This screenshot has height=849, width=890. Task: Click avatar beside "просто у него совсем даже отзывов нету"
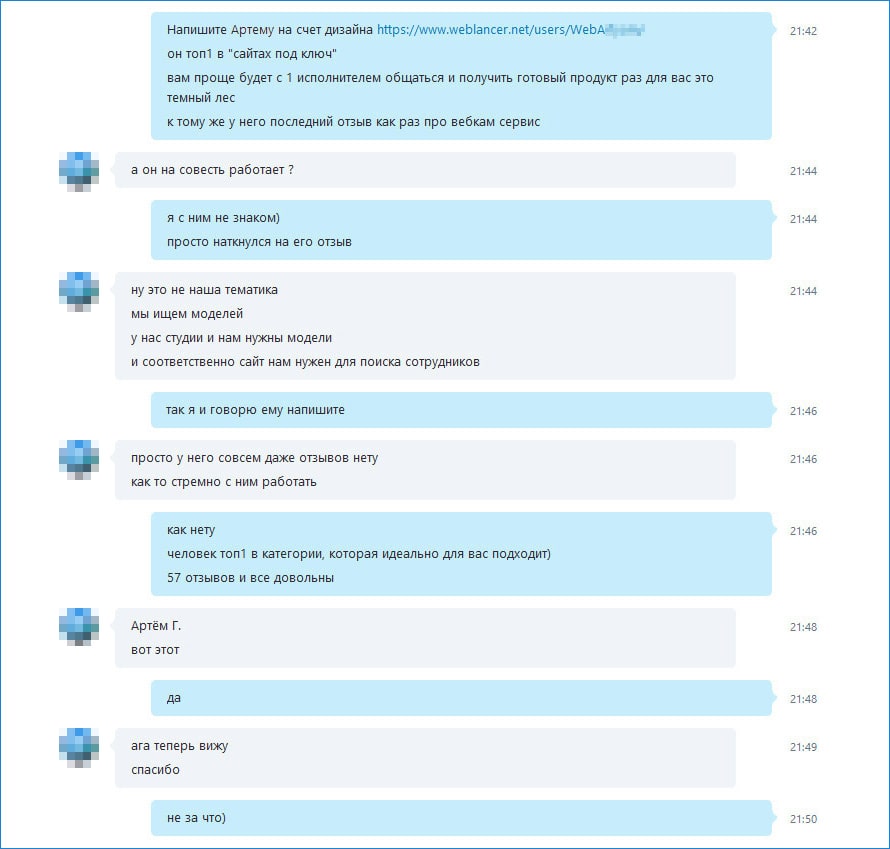[x=79, y=460]
